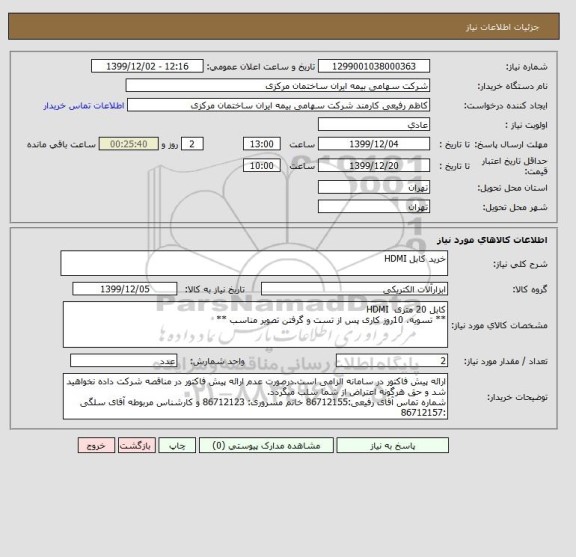Image resolution: width=576 pixels, height=557 pixels.
Task: Click the نام دستگاه خریدار label
Action: [512, 86]
